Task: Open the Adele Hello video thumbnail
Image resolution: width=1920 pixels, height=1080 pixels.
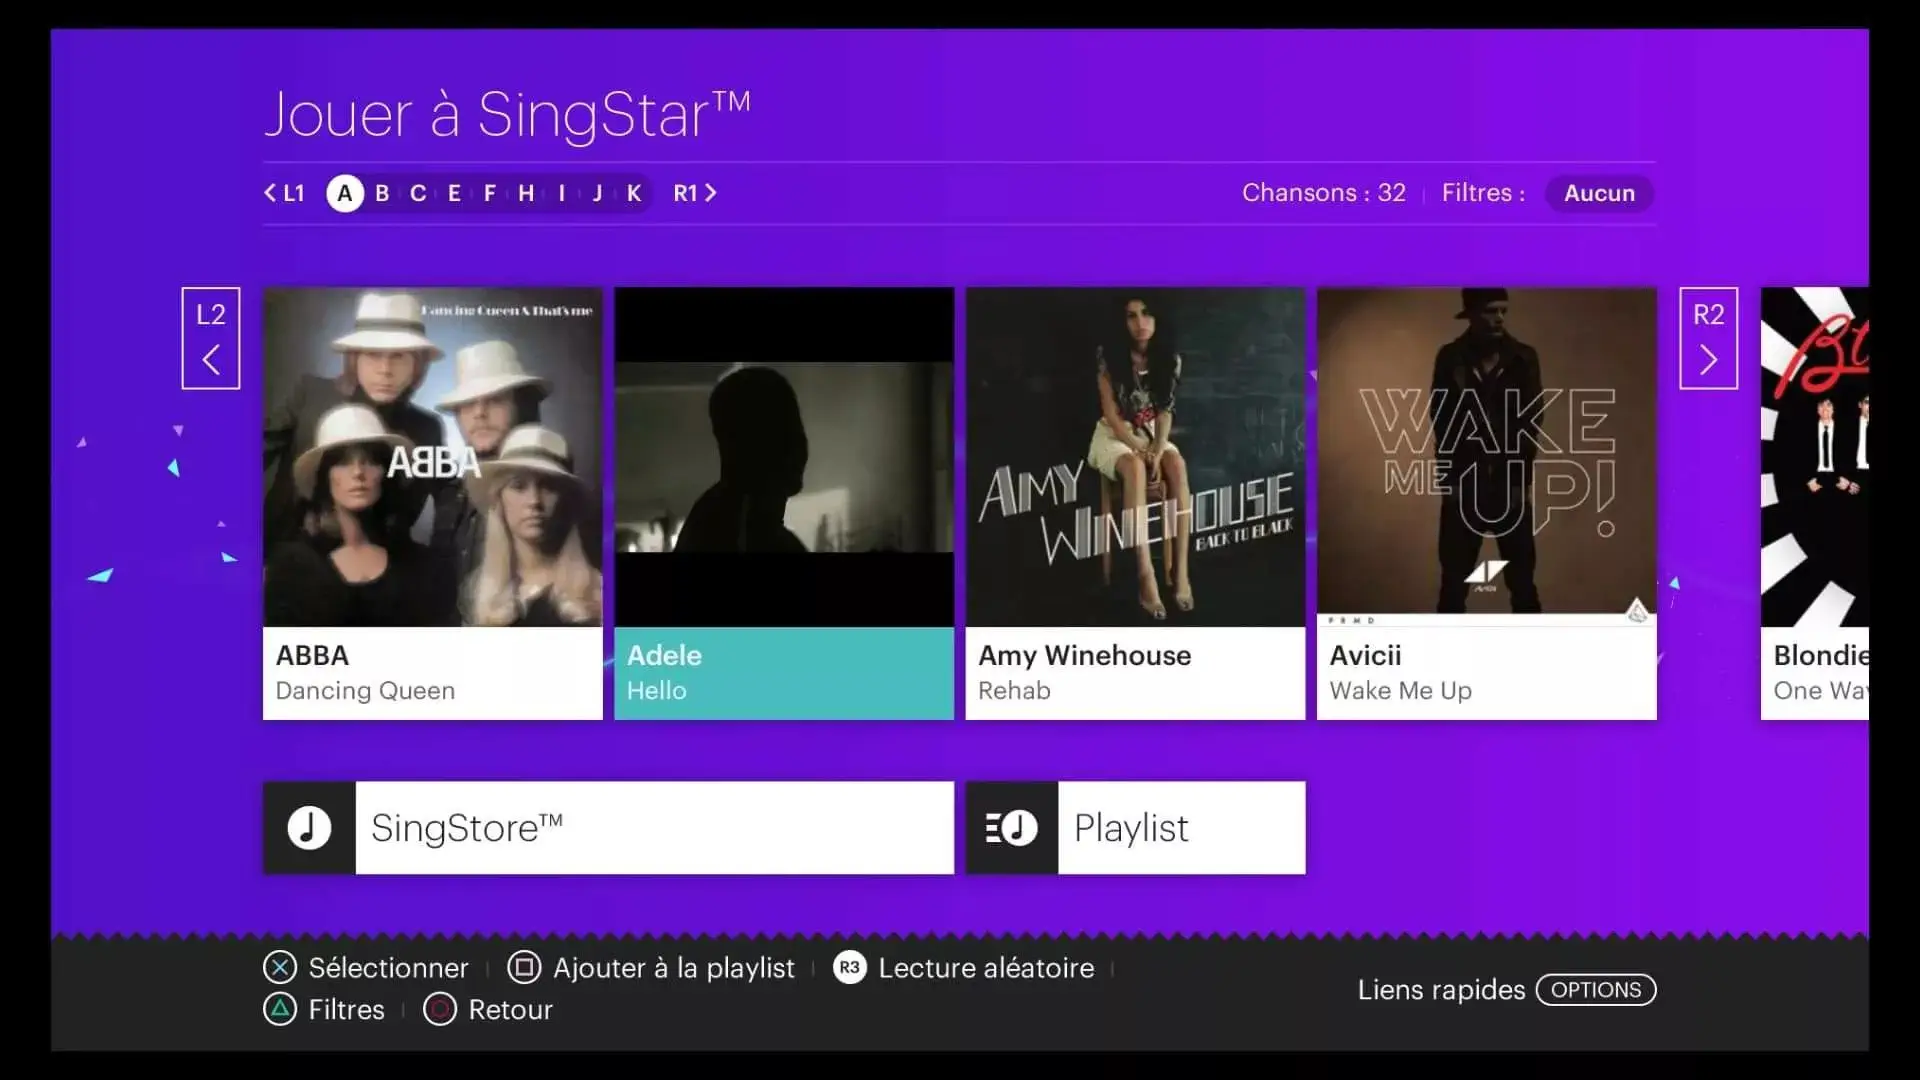Action: click(x=784, y=457)
